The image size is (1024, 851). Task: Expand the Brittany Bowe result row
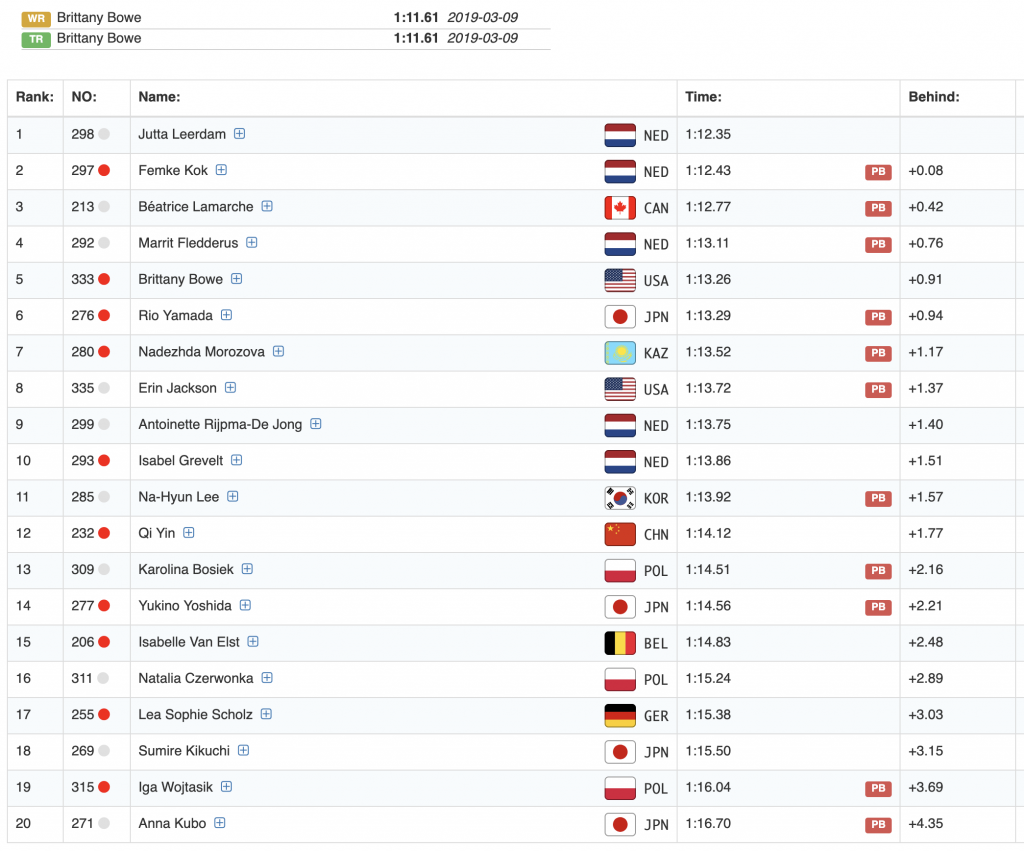237,279
